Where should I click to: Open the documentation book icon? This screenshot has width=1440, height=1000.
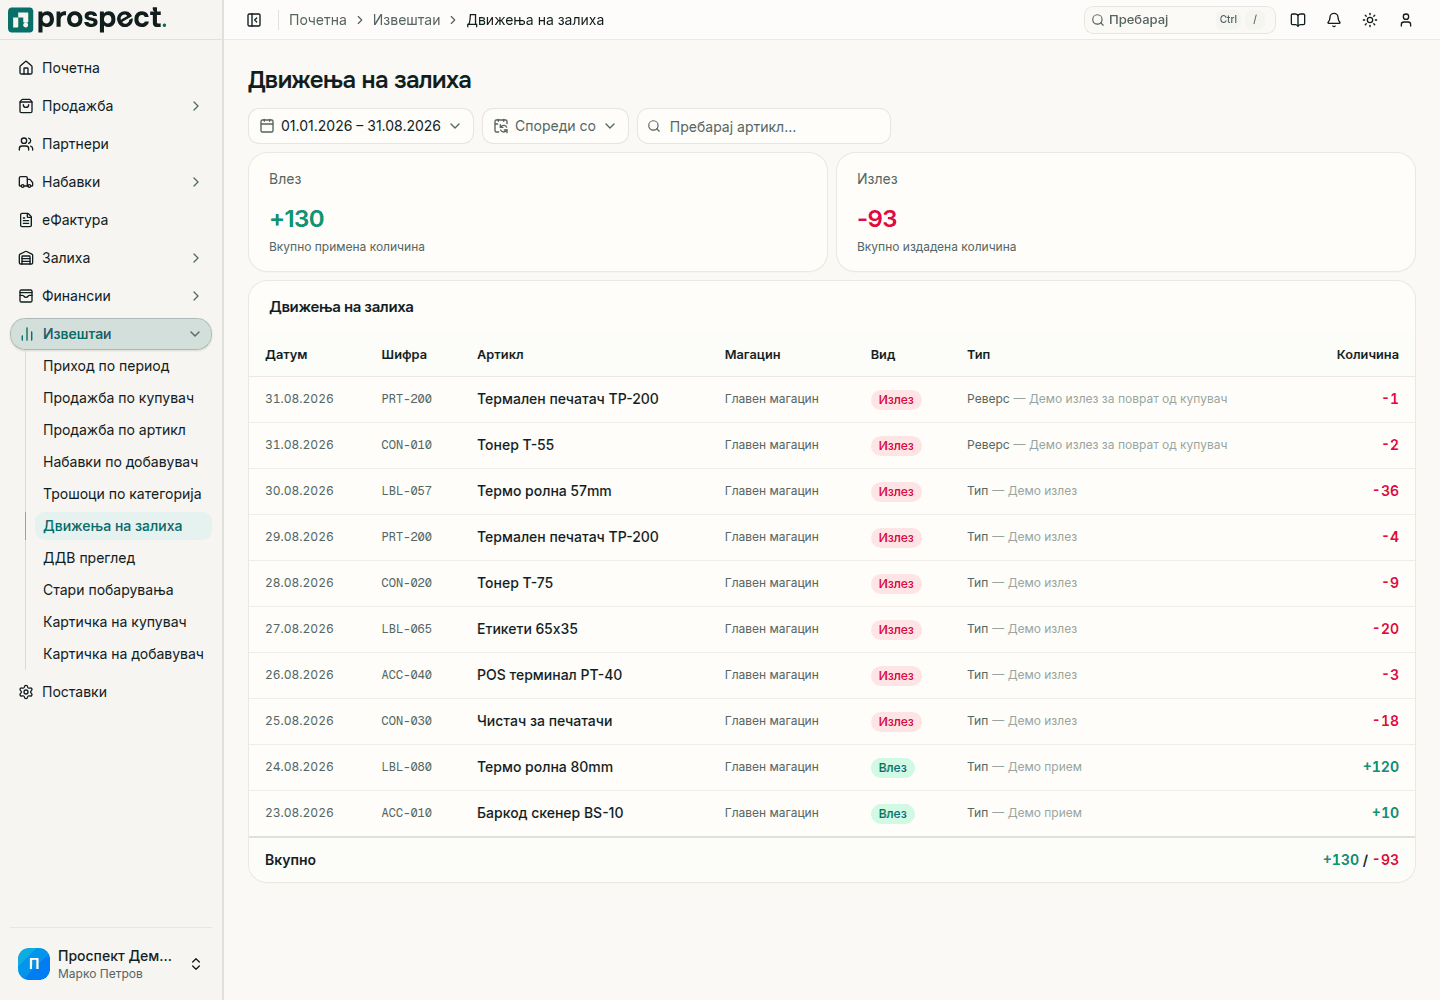pos(1298,20)
